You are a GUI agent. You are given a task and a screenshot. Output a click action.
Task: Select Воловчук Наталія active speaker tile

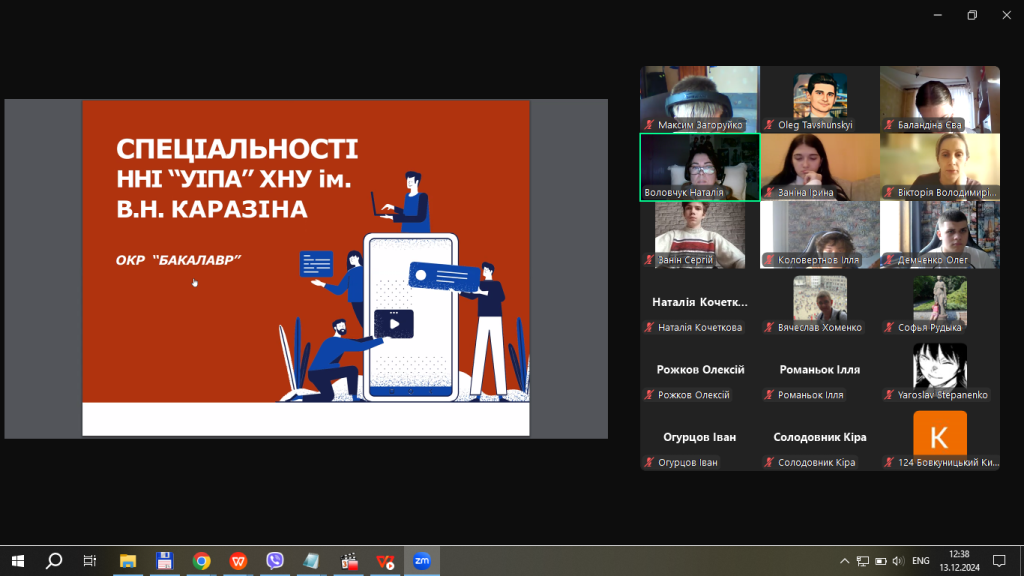pos(700,167)
